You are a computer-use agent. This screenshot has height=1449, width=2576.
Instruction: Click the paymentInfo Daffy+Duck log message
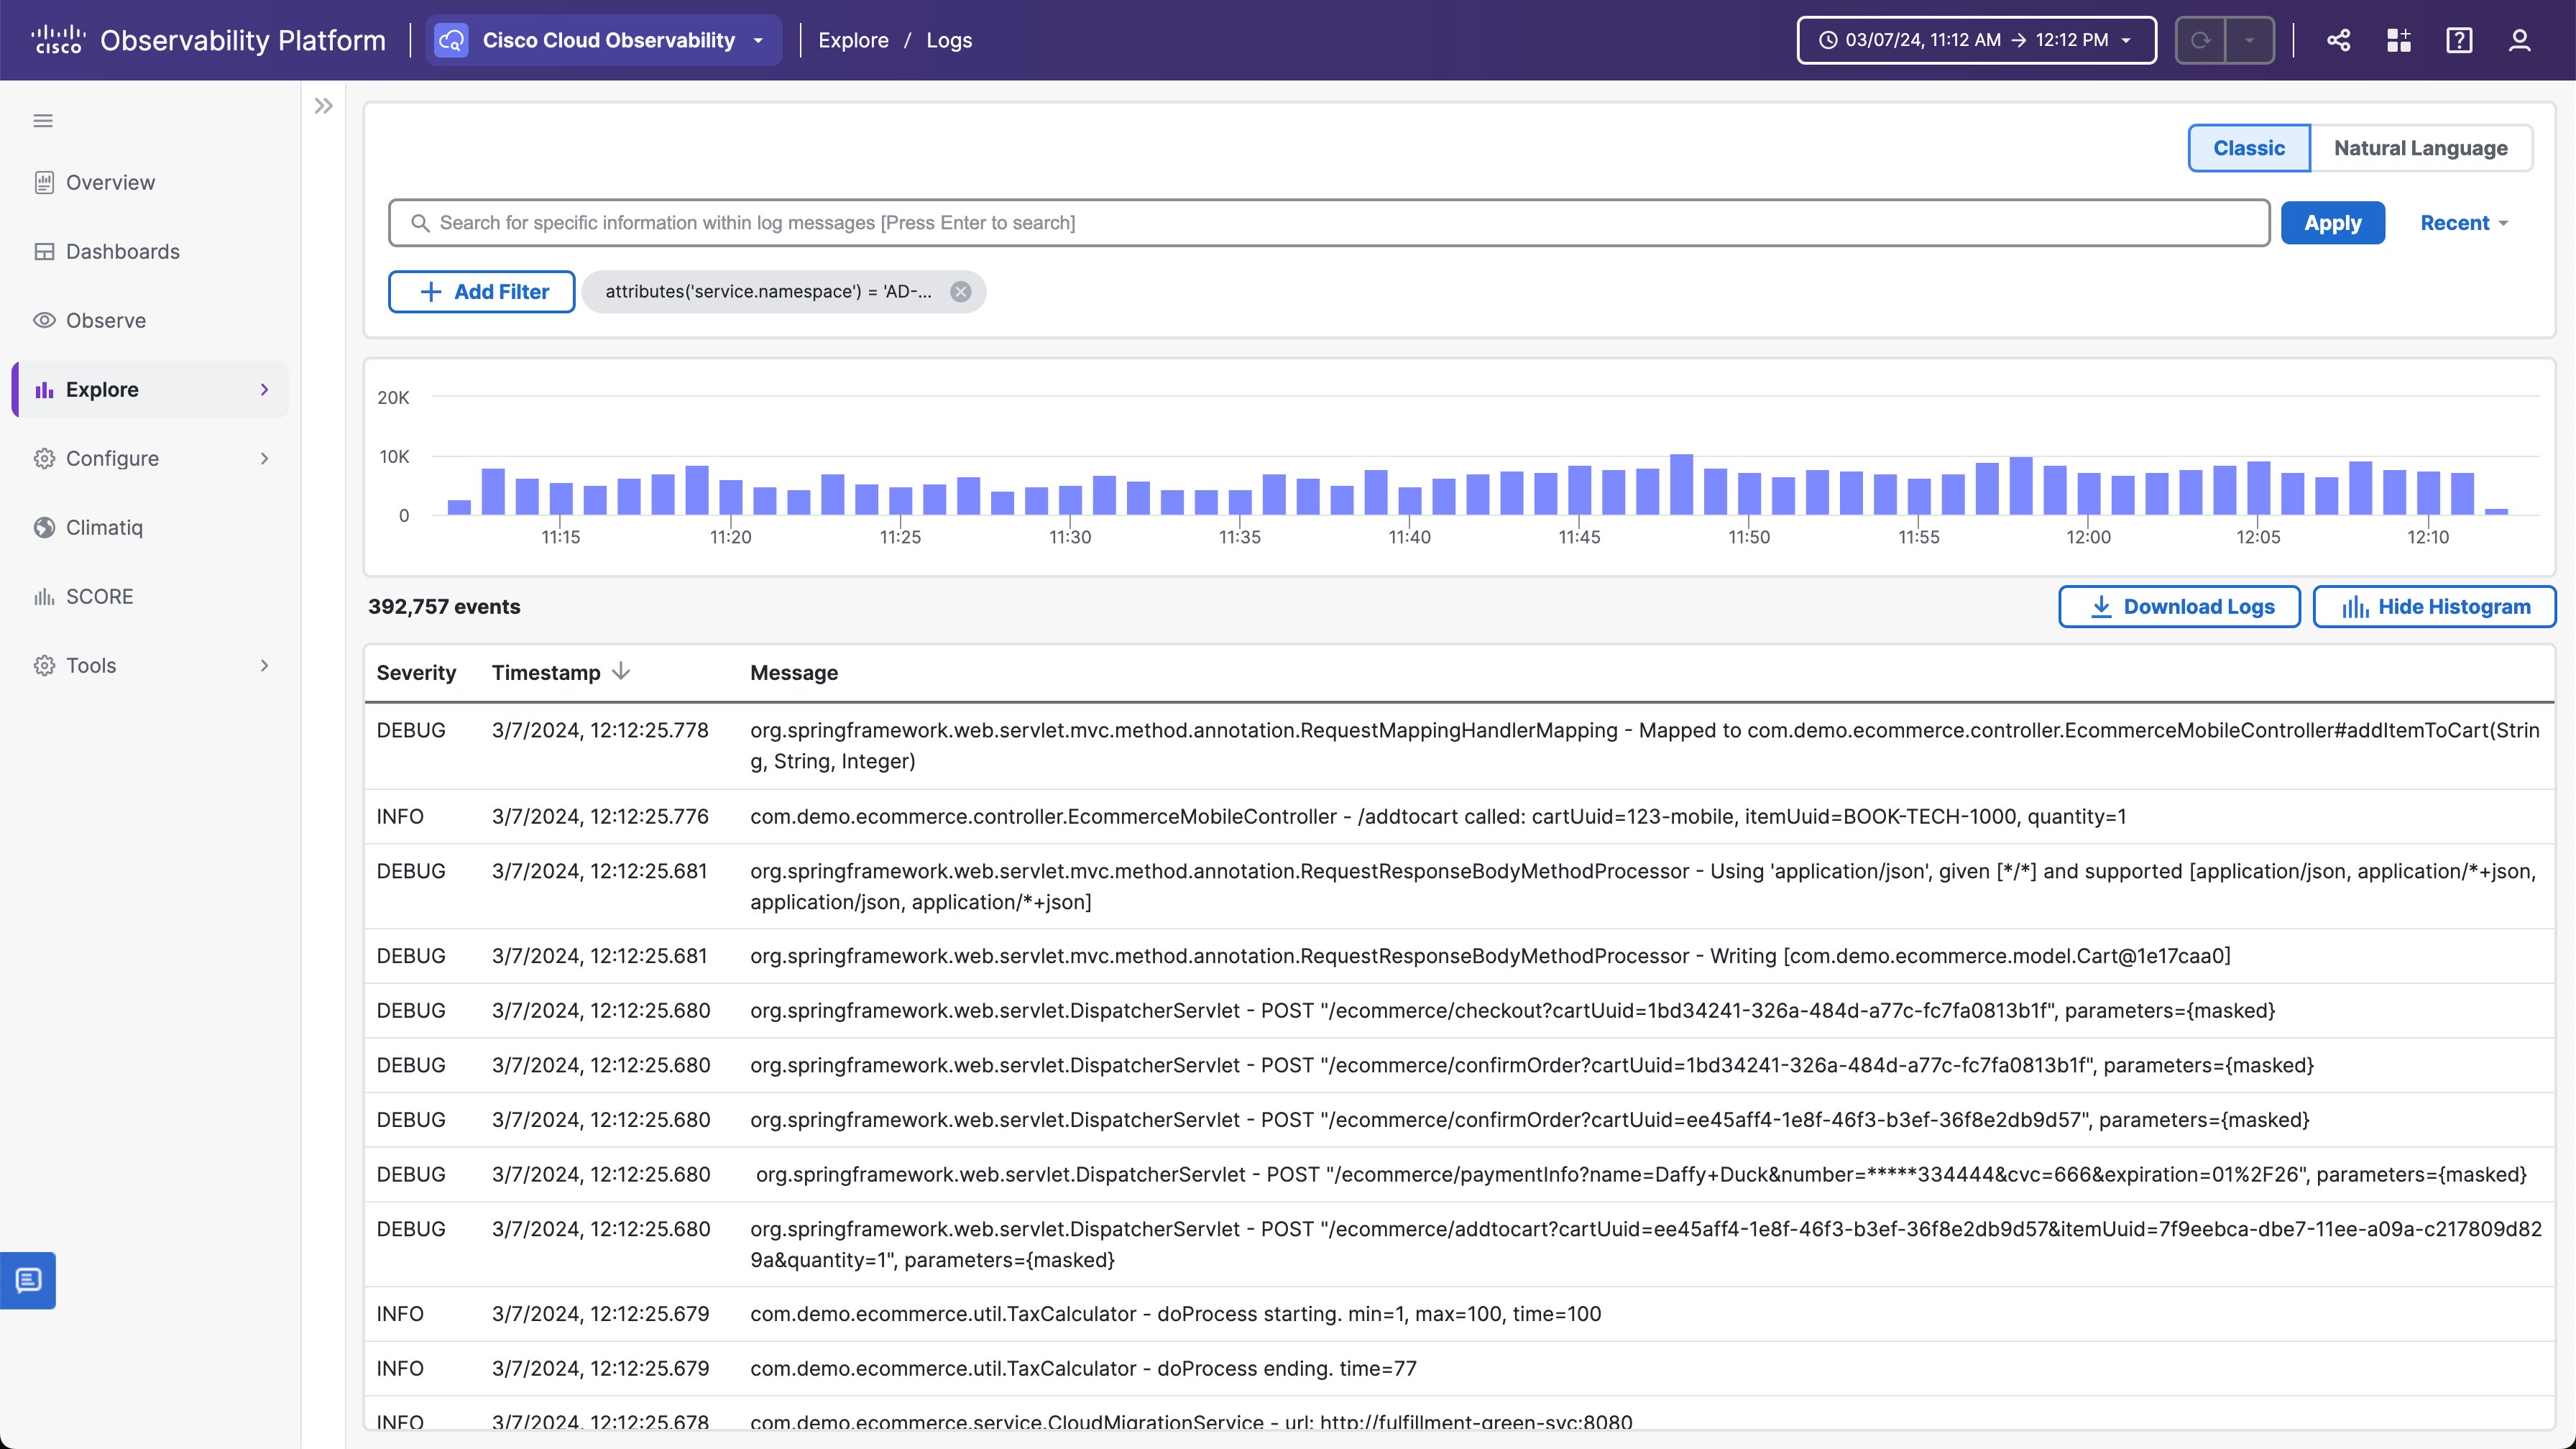pos(1641,1174)
